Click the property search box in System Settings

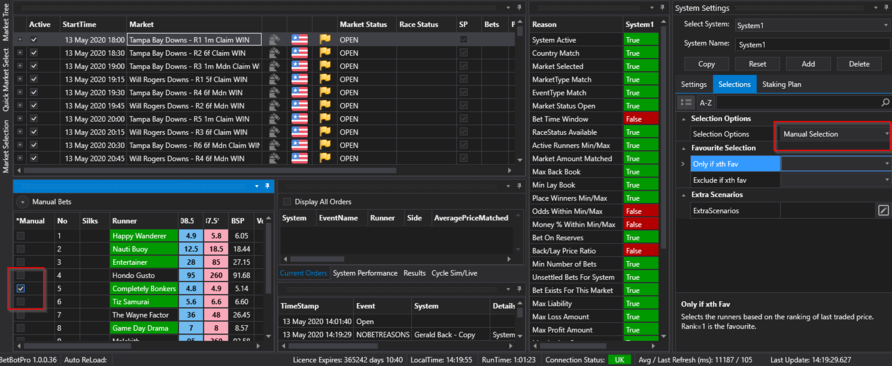pyautogui.click(x=798, y=103)
